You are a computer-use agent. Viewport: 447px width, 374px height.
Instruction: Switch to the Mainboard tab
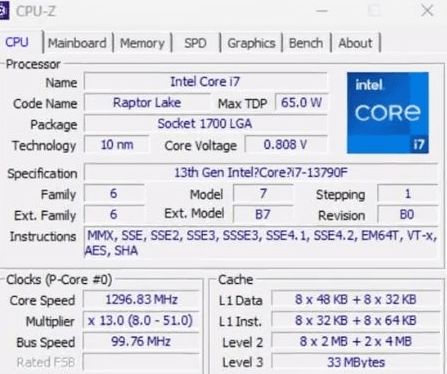[x=77, y=43]
